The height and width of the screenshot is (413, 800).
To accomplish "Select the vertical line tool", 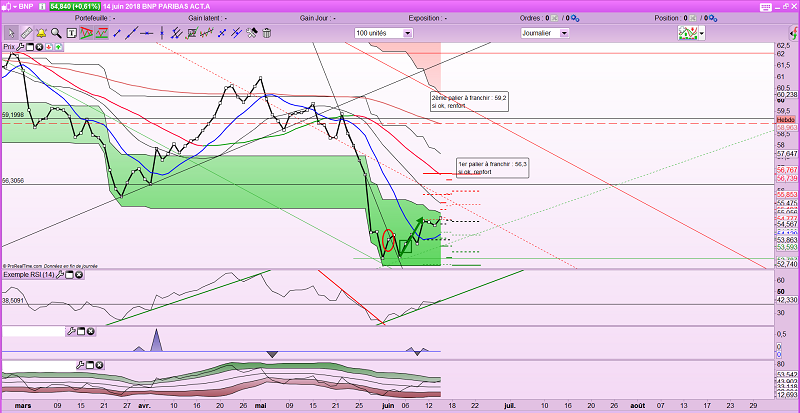I will click(x=162, y=34).
